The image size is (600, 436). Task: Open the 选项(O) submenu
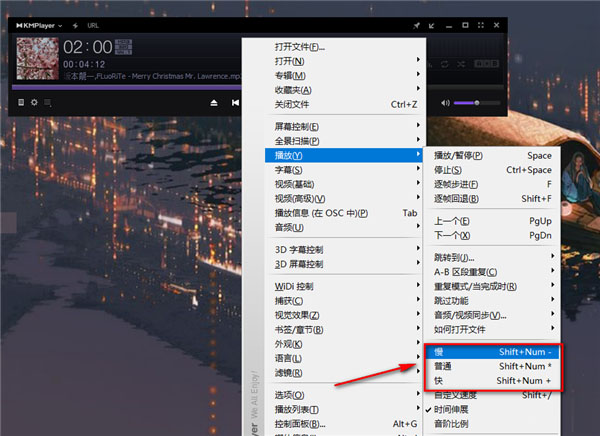point(345,395)
